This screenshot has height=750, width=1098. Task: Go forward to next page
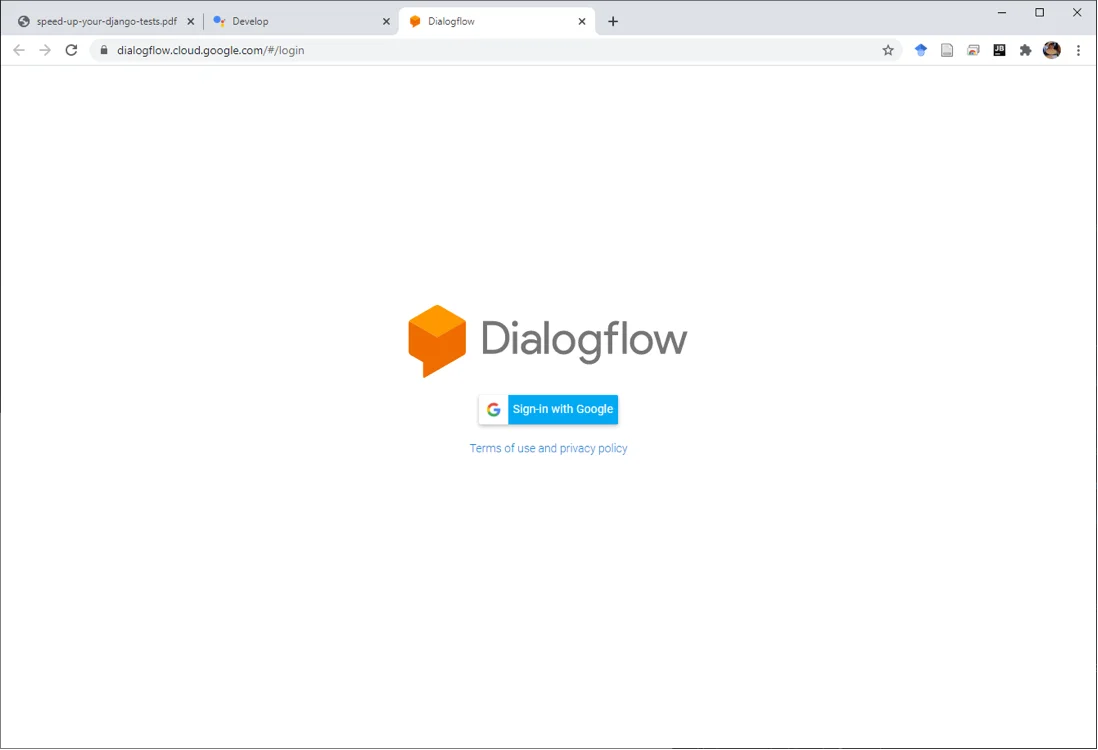click(x=45, y=50)
